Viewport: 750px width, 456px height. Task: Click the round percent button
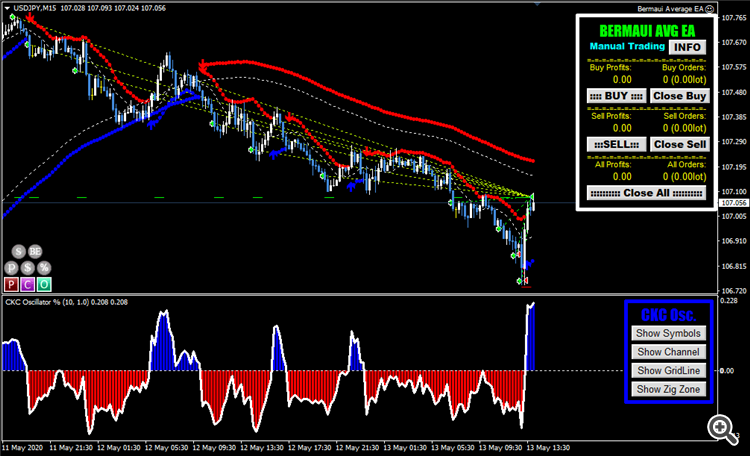(44, 267)
